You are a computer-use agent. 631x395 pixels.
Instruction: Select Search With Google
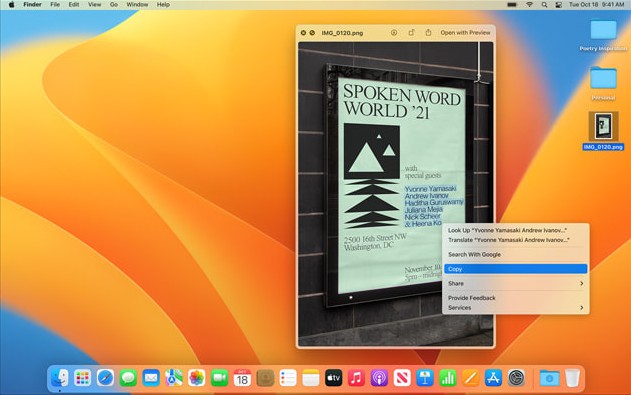click(x=516, y=255)
